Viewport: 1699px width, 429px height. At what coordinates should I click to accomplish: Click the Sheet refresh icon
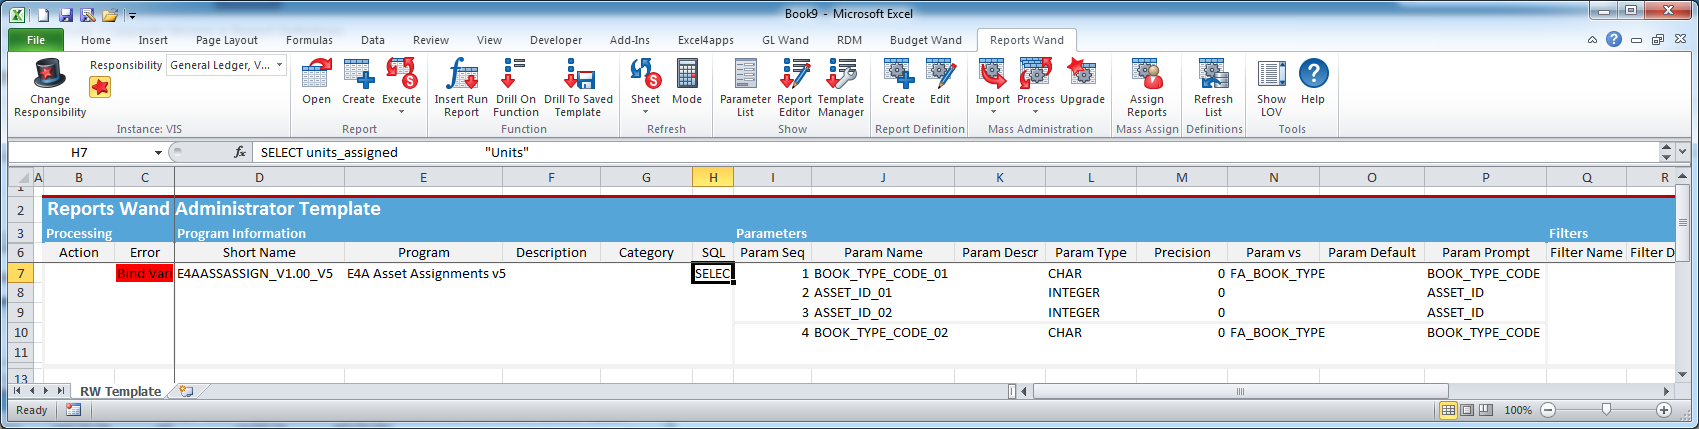(645, 75)
